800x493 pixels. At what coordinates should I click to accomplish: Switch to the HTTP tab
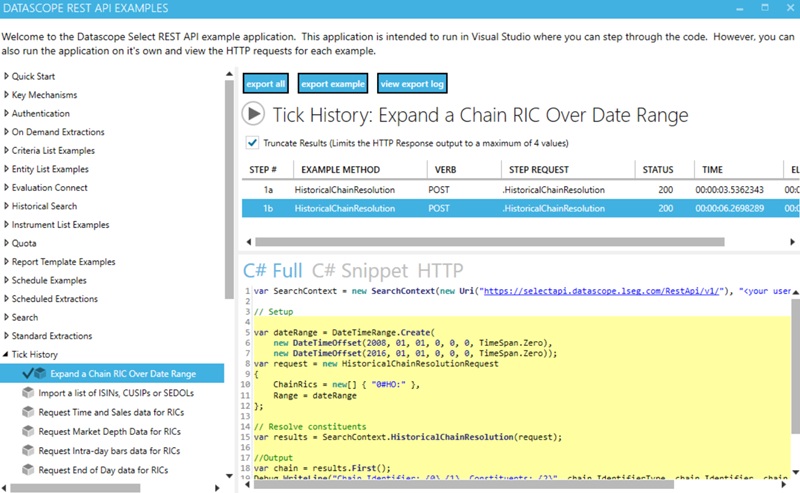tap(441, 270)
